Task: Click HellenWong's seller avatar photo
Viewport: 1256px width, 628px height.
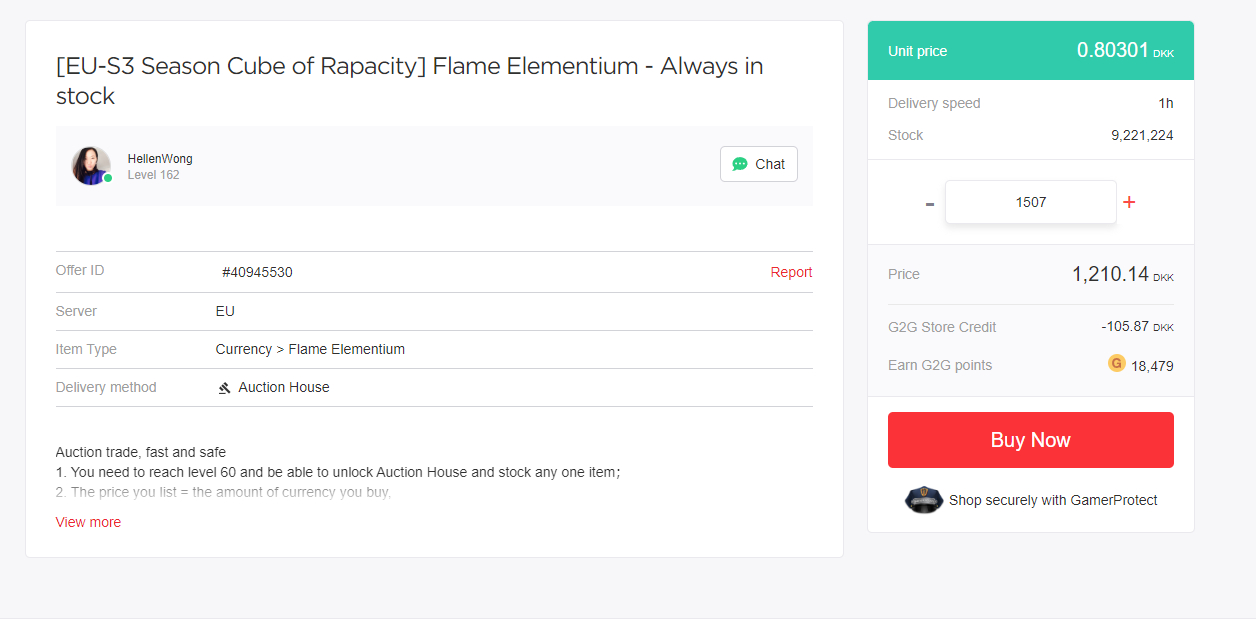Action: 90,165
